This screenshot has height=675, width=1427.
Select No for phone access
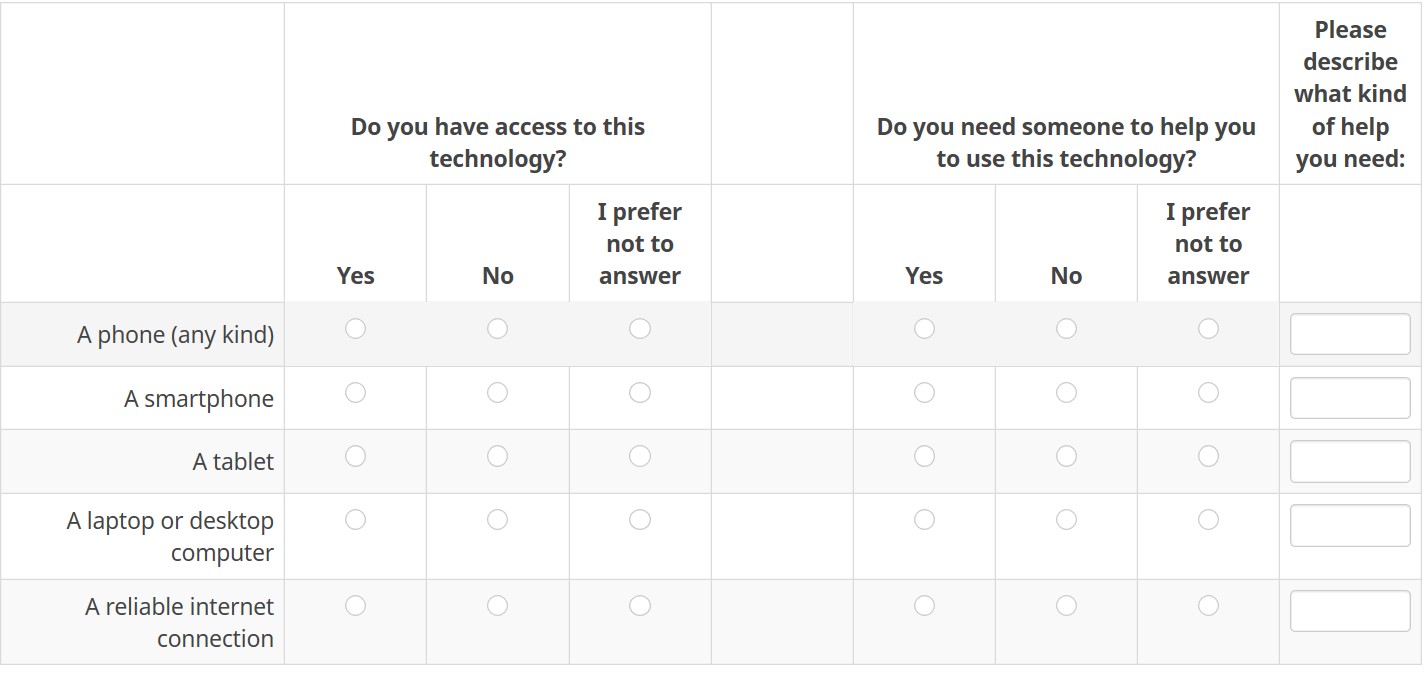[x=497, y=328]
